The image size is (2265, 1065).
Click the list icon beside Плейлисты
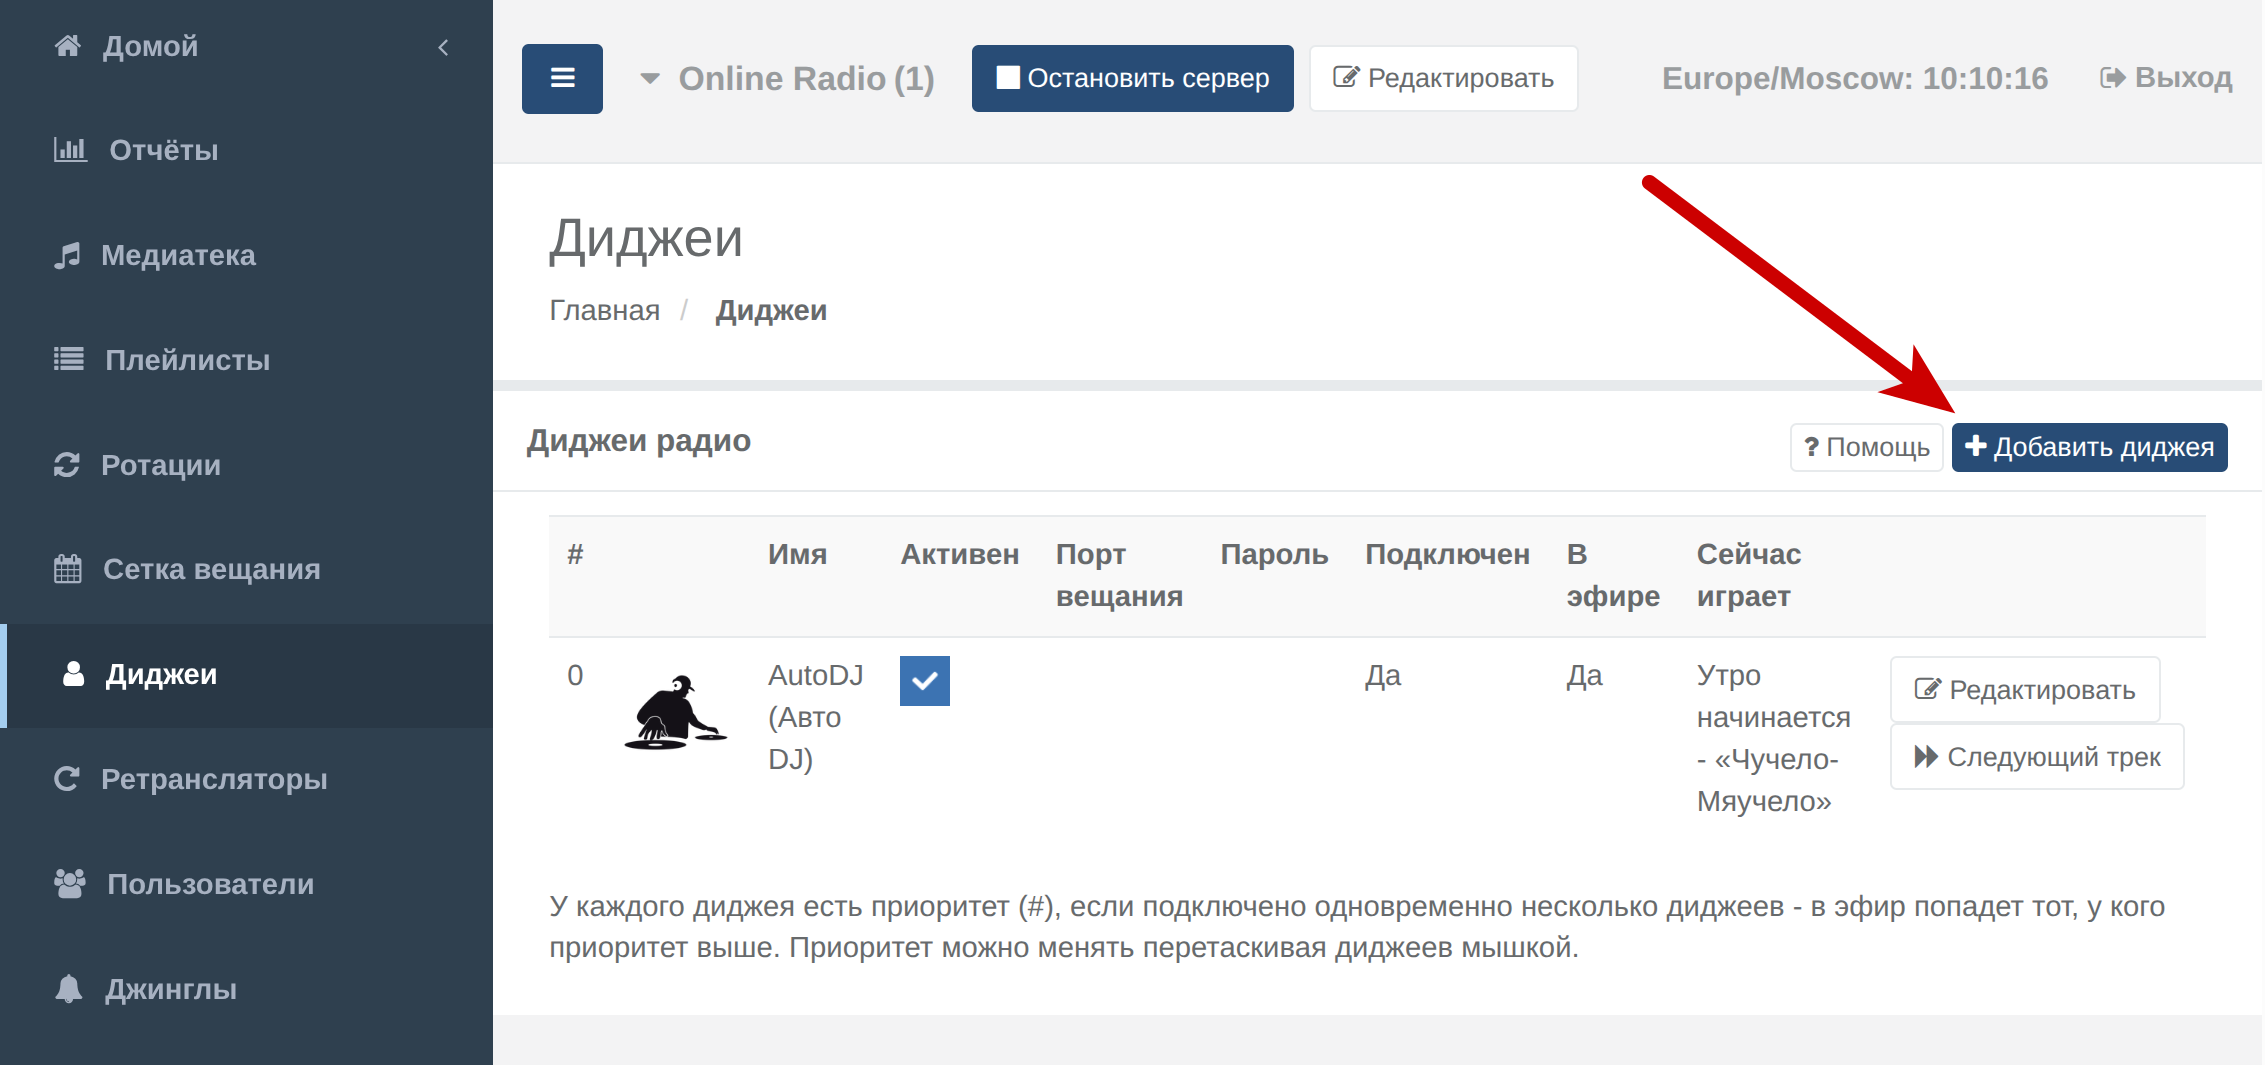coord(68,360)
